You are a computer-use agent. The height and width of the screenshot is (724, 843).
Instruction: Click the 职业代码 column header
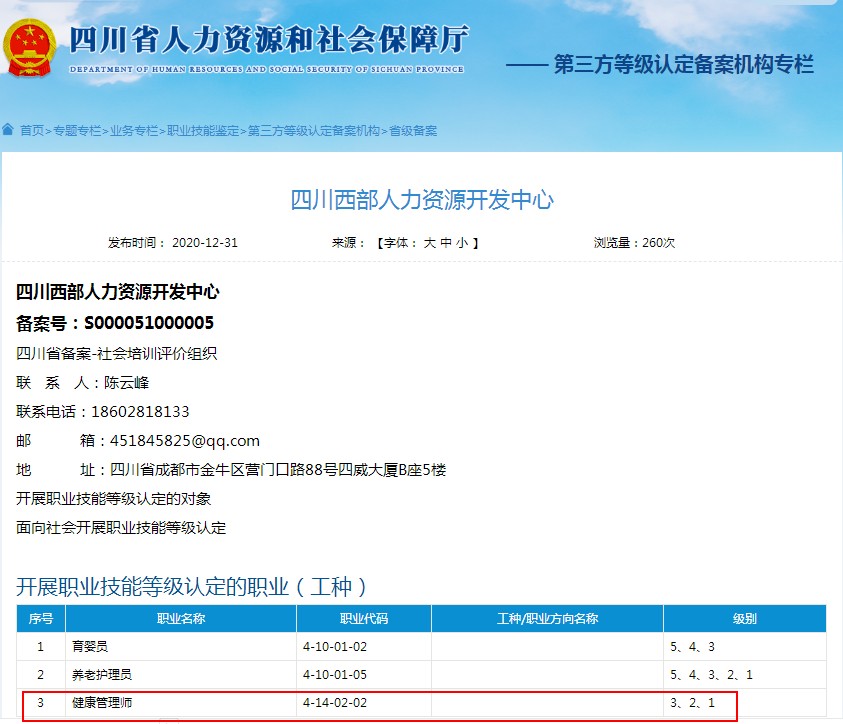(x=363, y=619)
